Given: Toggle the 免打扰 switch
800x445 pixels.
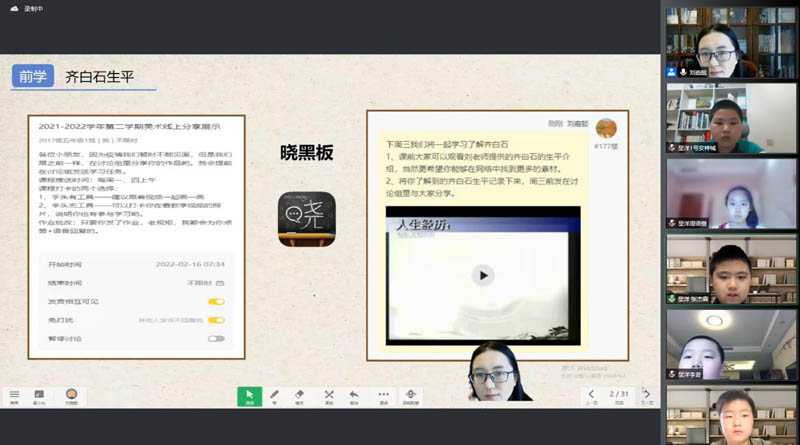Looking at the screenshot, I should 216,320.
